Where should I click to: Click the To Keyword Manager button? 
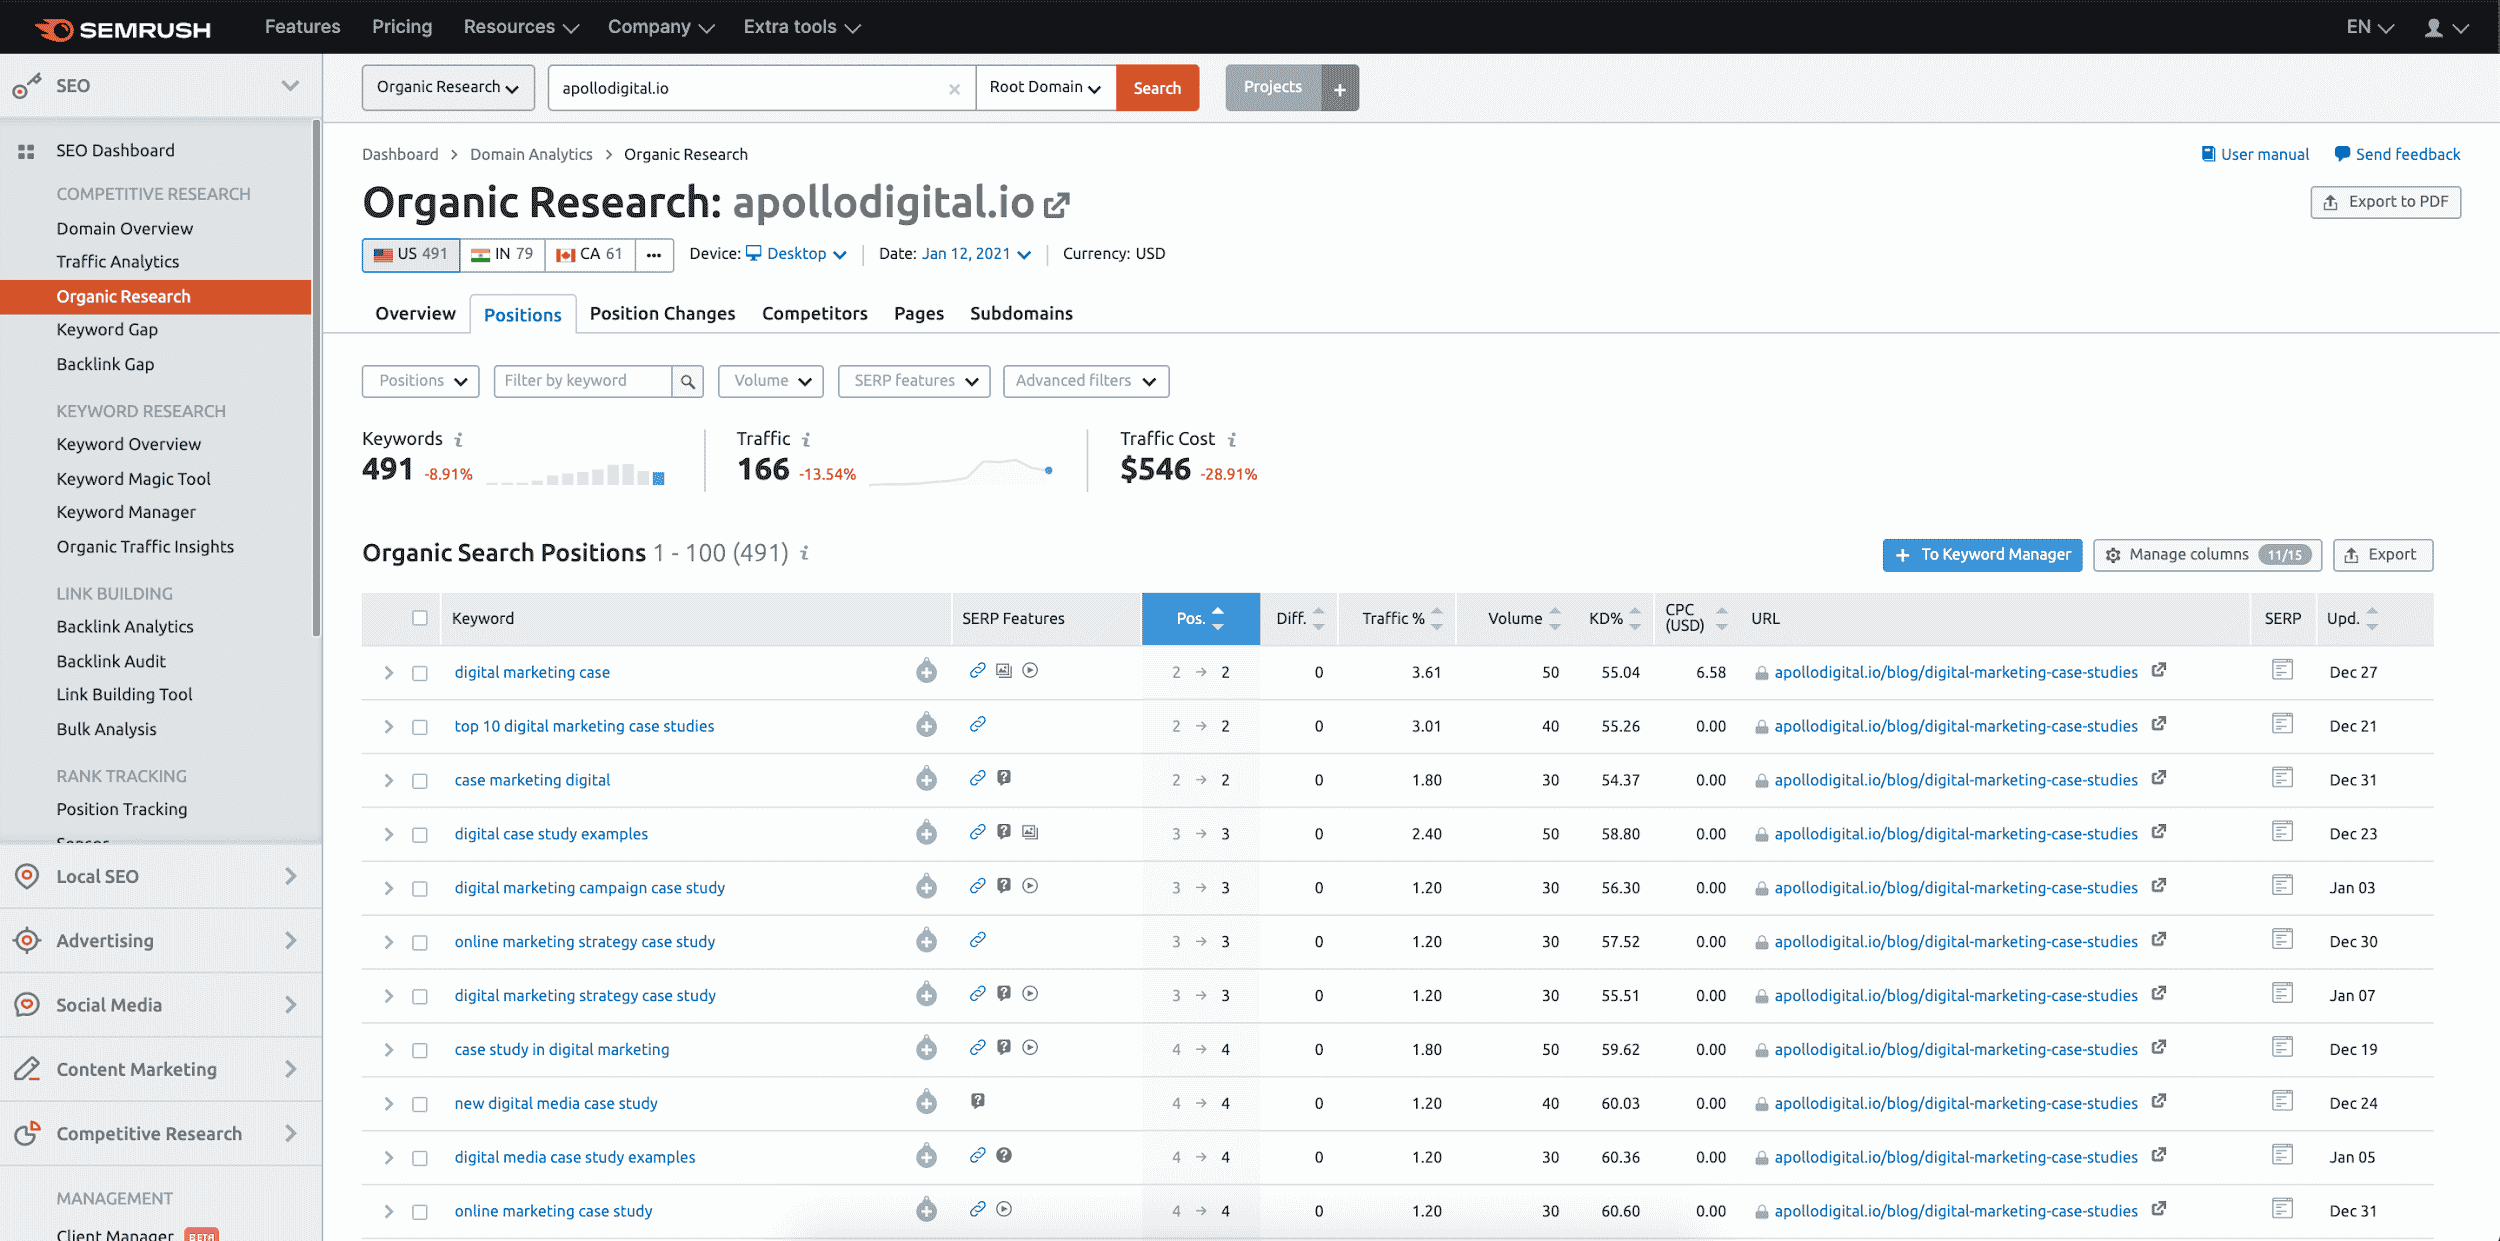coord(1982,555)
